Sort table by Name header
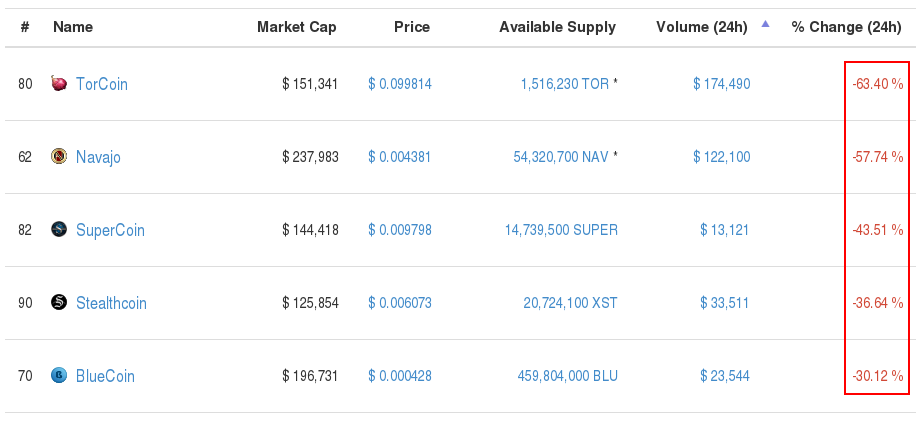Image resolution: width=916 pixels, height=422 pixels. pyautogui.click(x=73, y=27)
